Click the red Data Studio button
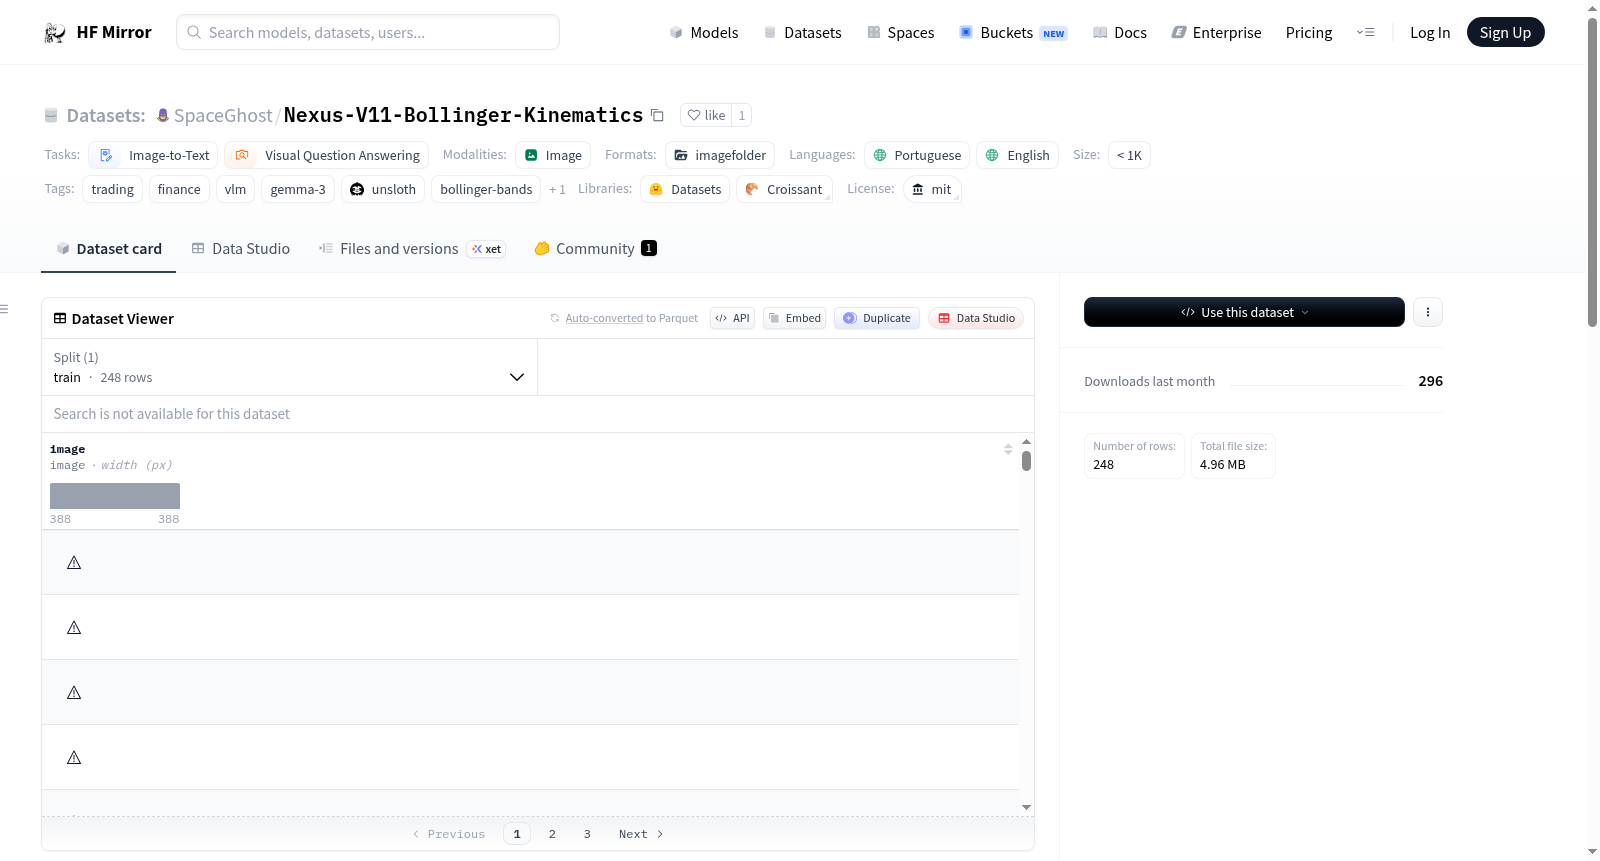Image resolution: width=1600 pixels, height=861 pixels. tap(976, 318)
